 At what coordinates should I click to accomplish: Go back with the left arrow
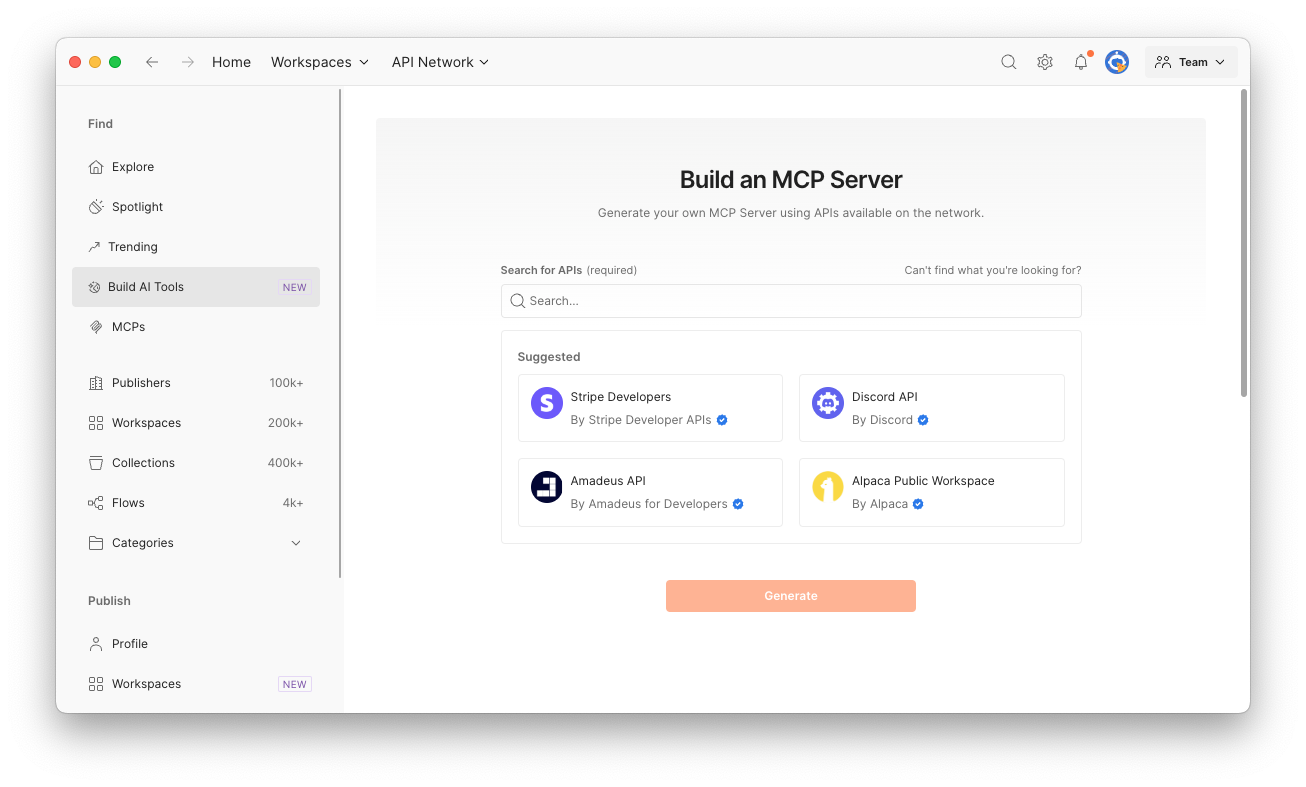152,62
